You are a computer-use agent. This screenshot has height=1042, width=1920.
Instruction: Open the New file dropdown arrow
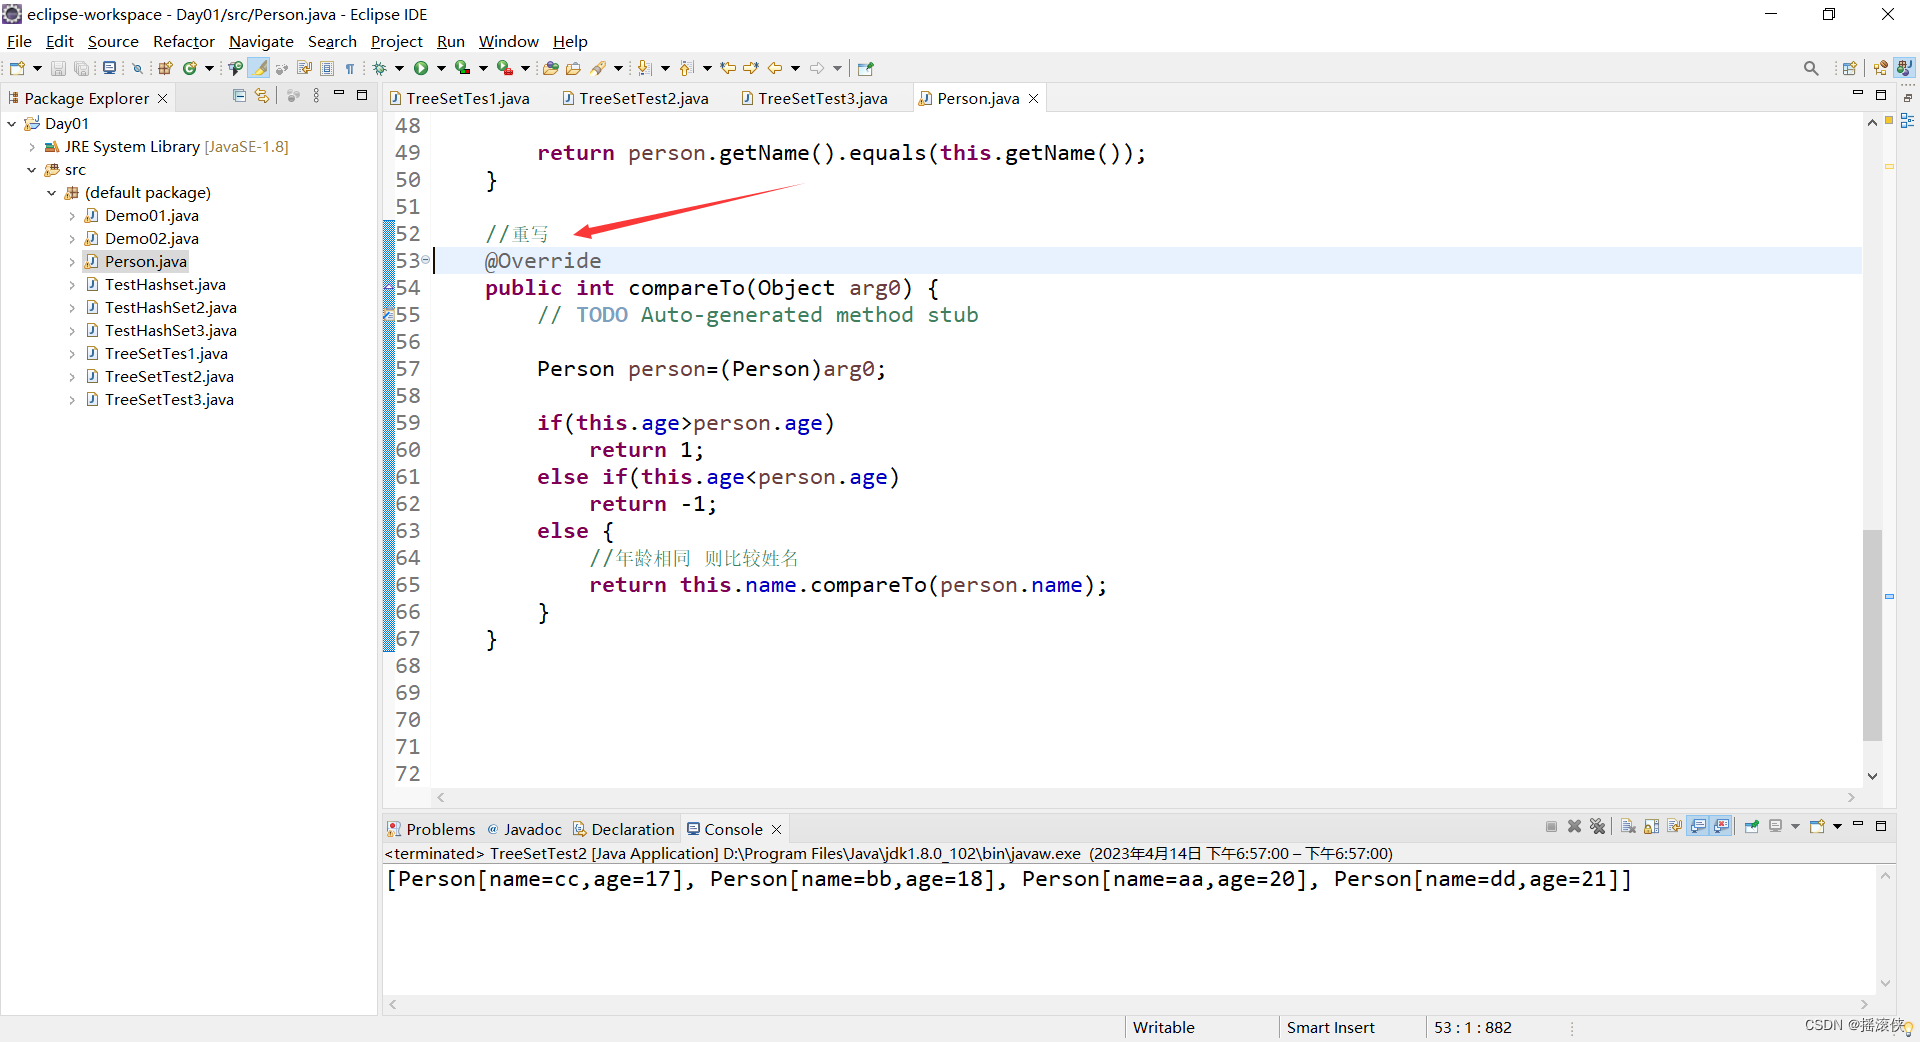click(x=37, y=68)
